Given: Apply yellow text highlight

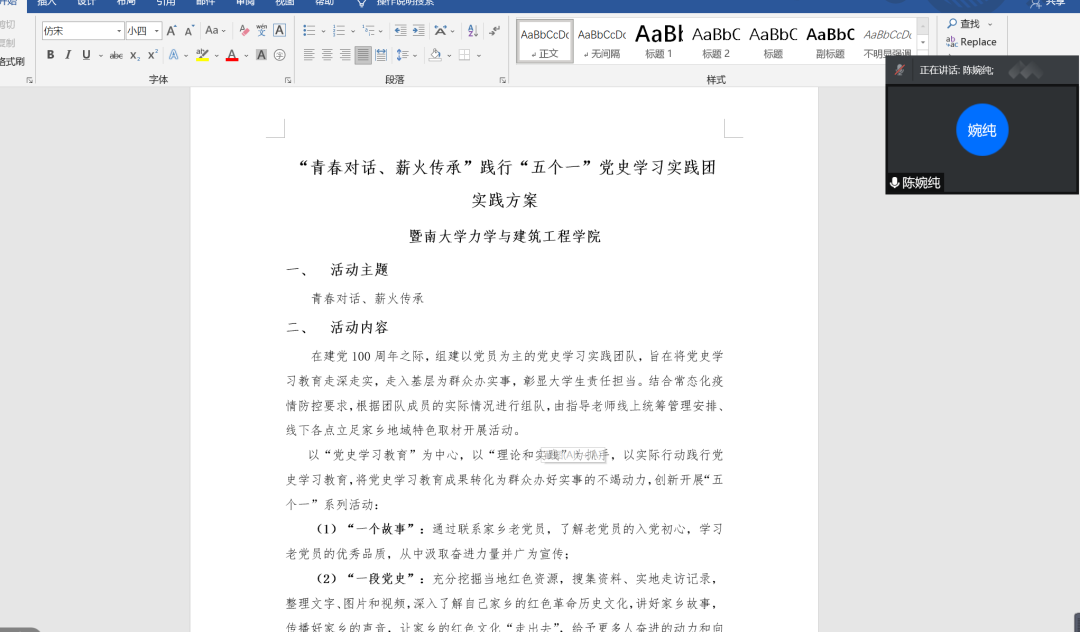Looking at the screenshot, I should pyautogui.click(x=202, y=54).
